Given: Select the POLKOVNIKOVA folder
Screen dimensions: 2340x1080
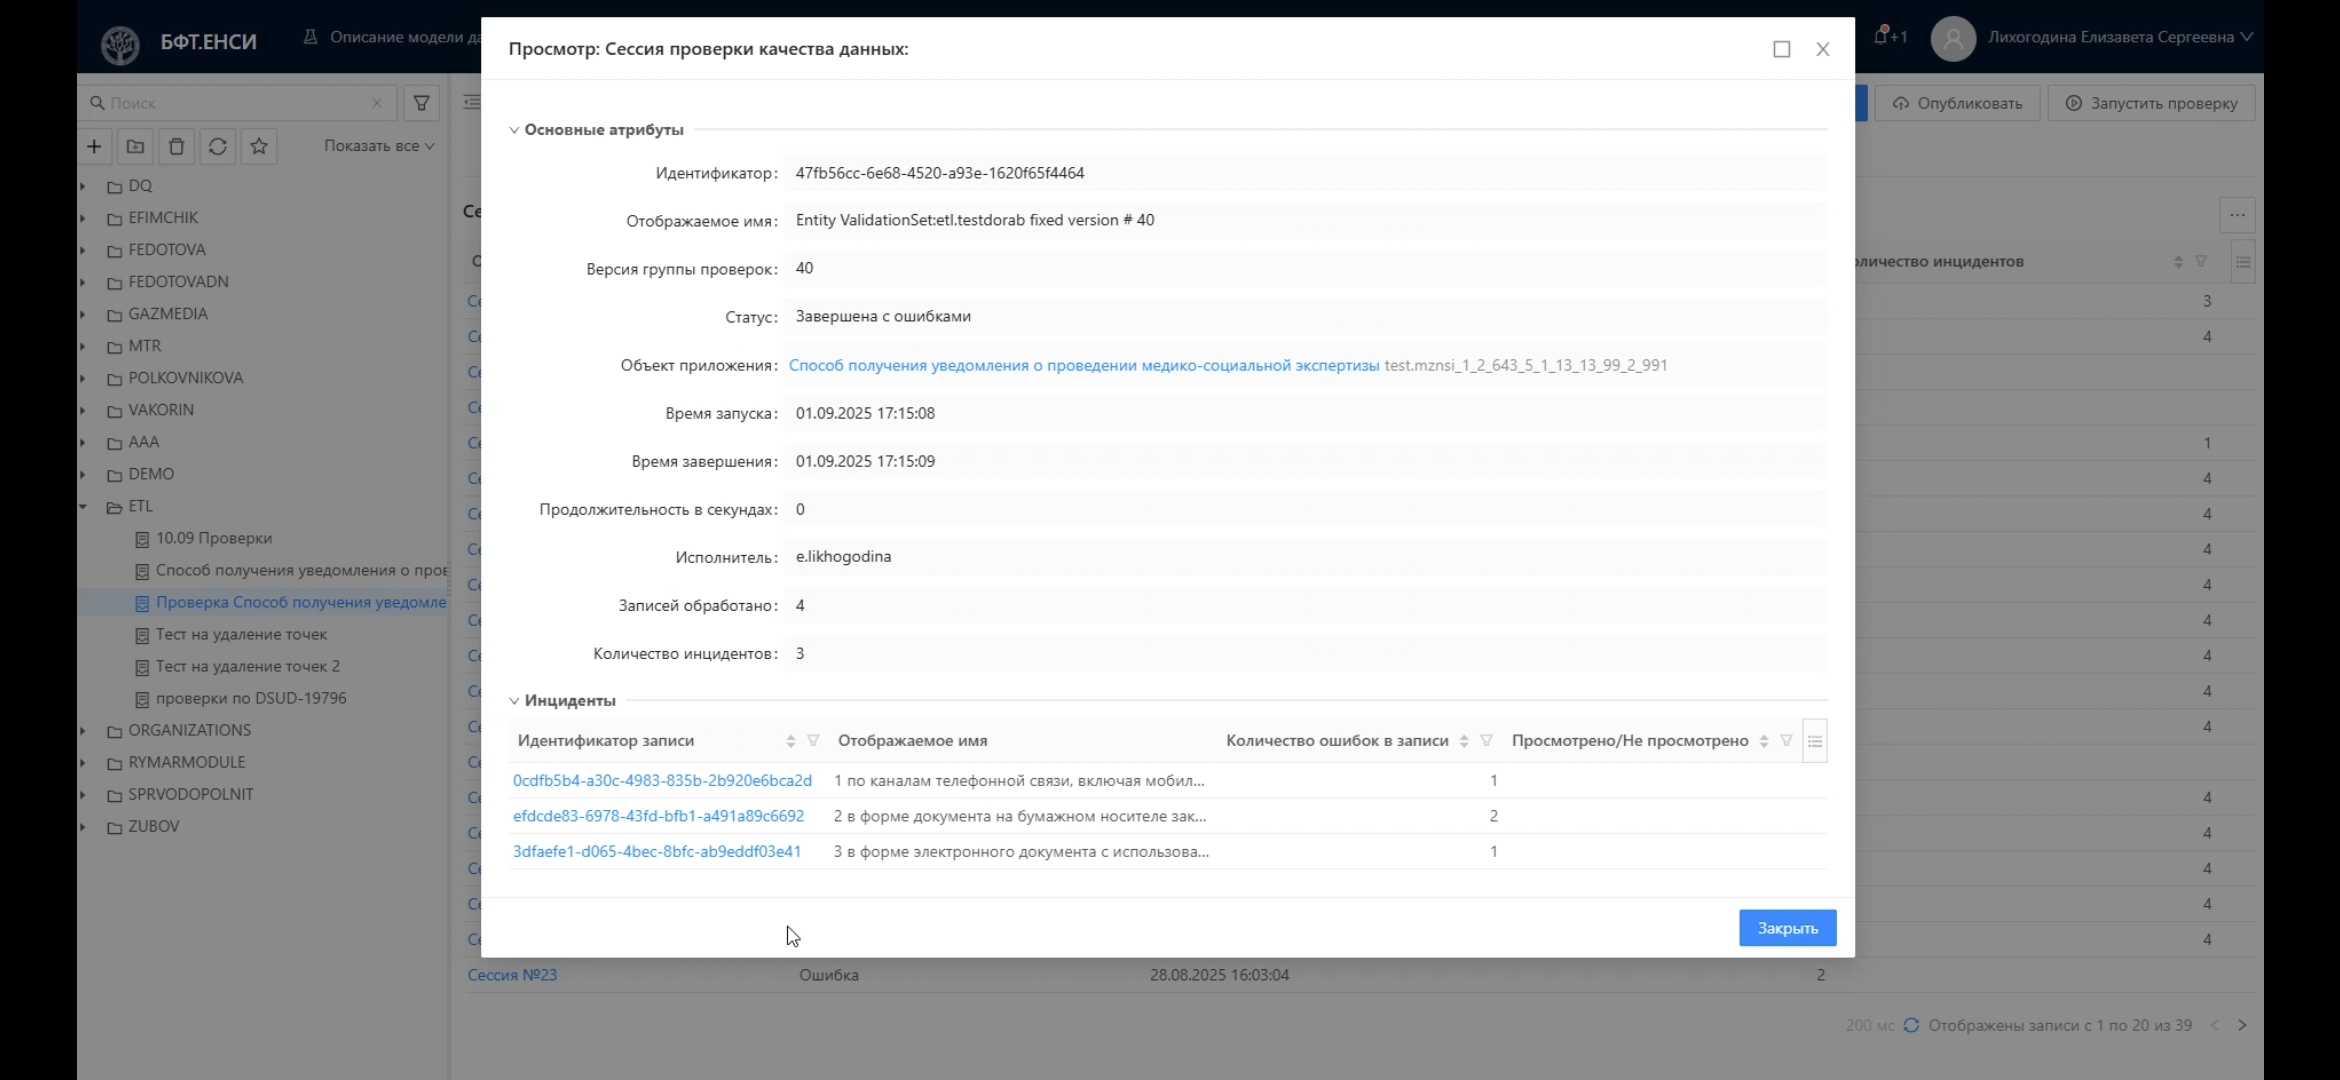Looking at the screenshot, I should pos(185,378).
